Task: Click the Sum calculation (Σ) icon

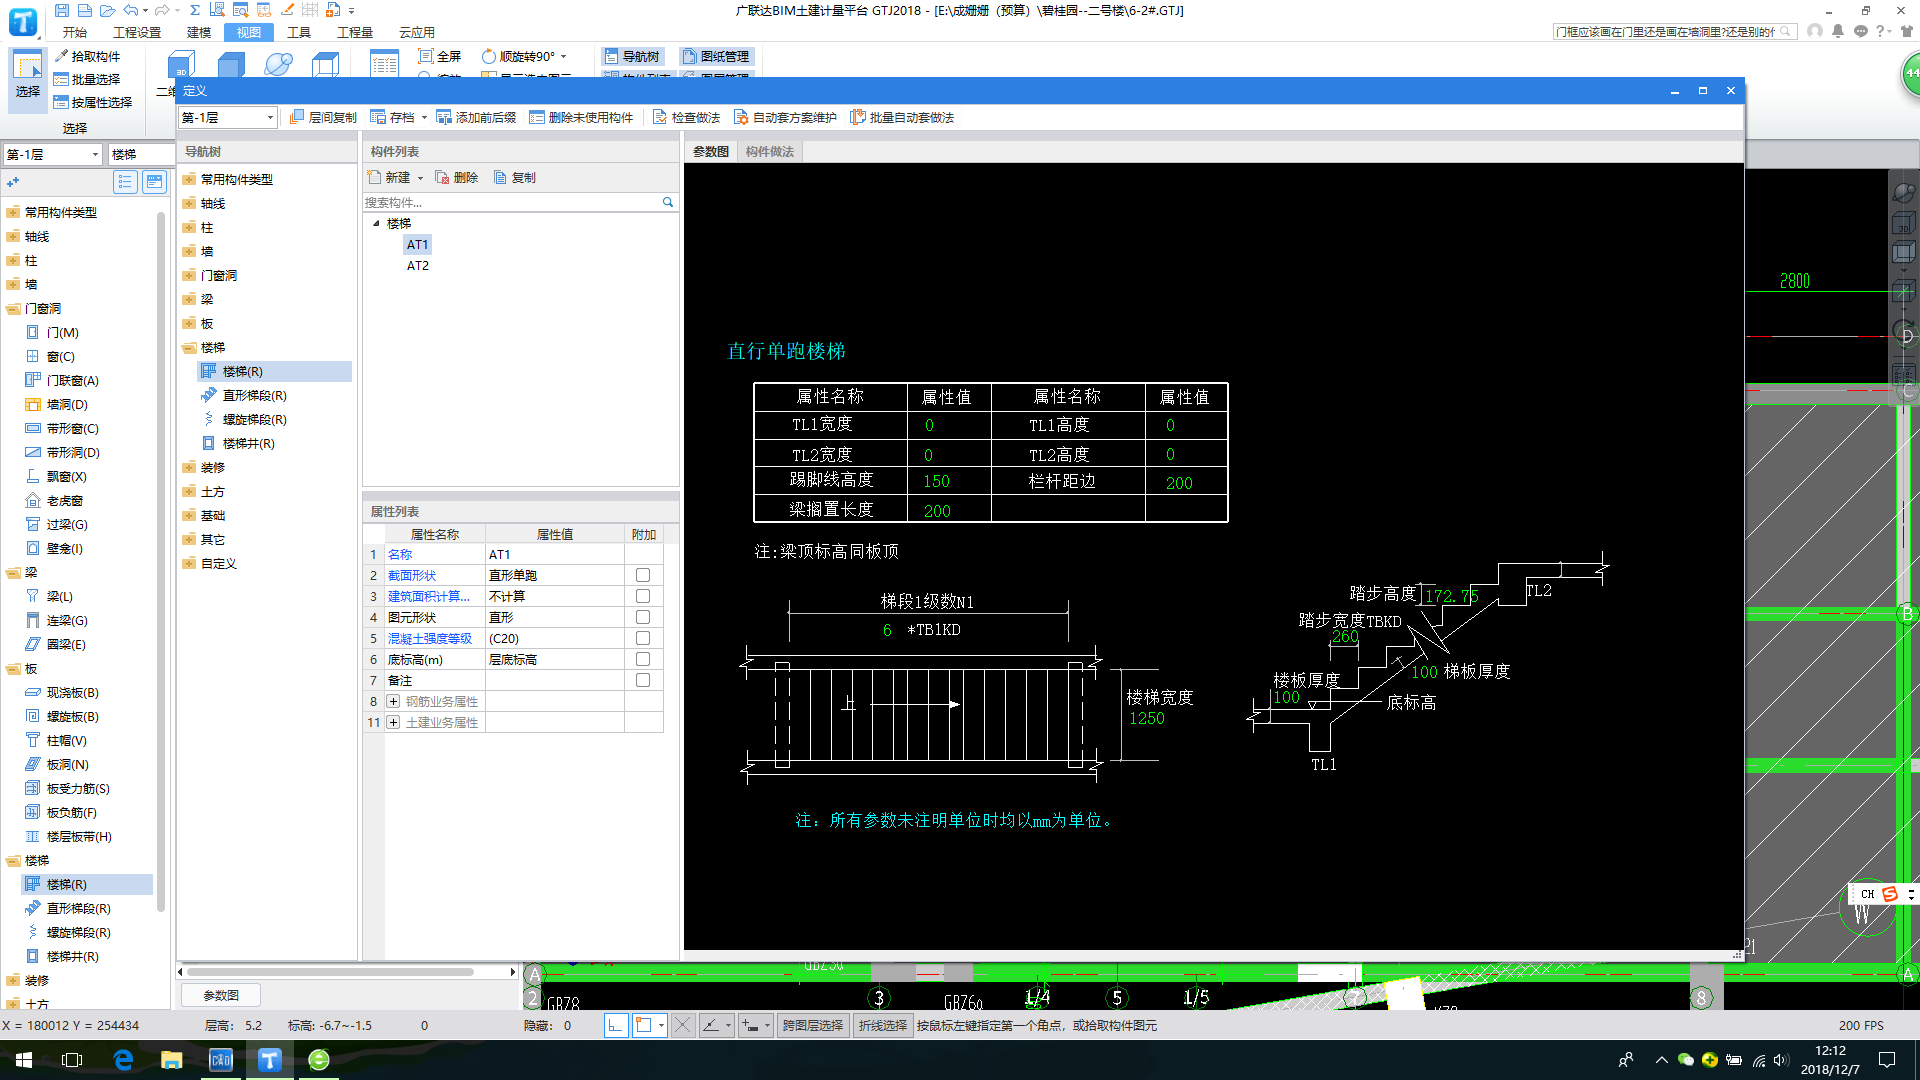Action: click(x=195, y=10)
